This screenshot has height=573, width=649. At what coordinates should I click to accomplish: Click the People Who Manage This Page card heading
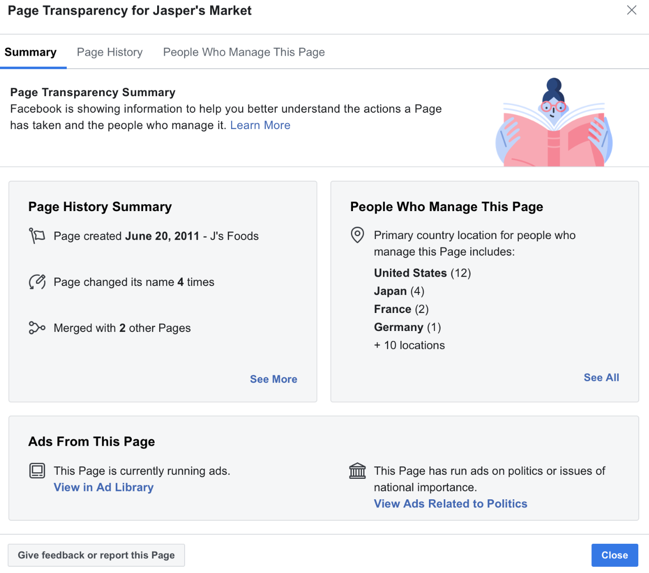pos(447,207)
